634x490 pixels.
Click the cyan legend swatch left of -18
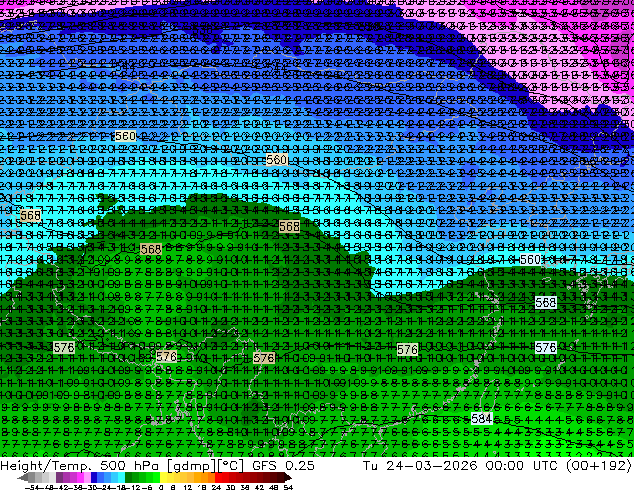tap(121, 478)
